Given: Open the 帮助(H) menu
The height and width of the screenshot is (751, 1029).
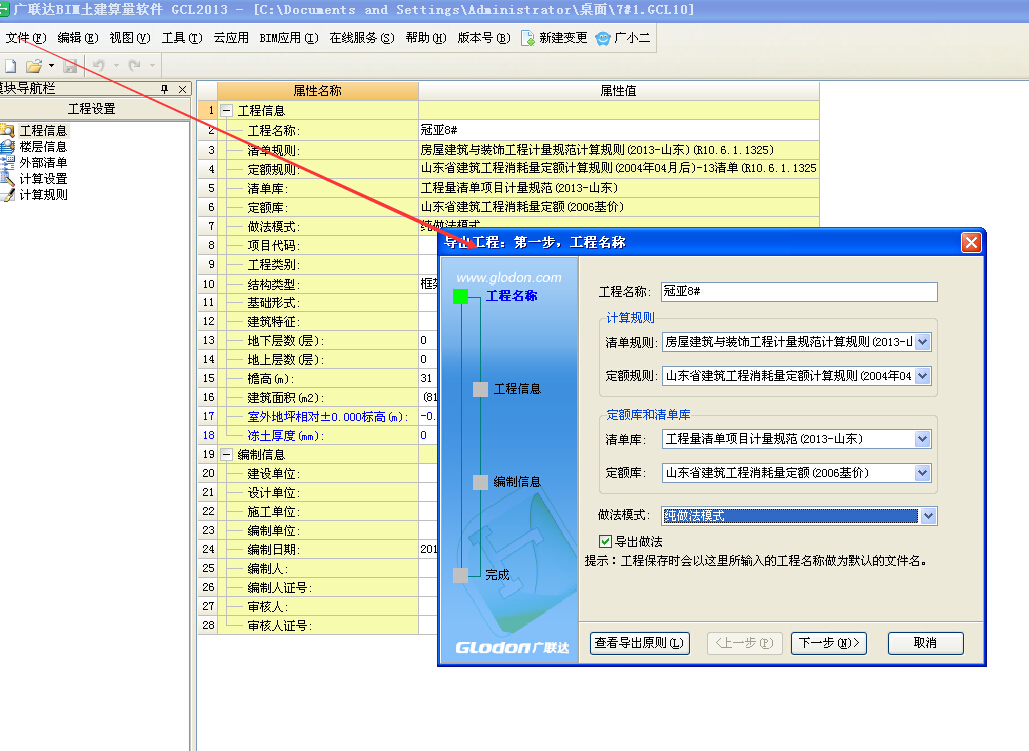Looking at the screenshot, I should (x=425, y=37).
